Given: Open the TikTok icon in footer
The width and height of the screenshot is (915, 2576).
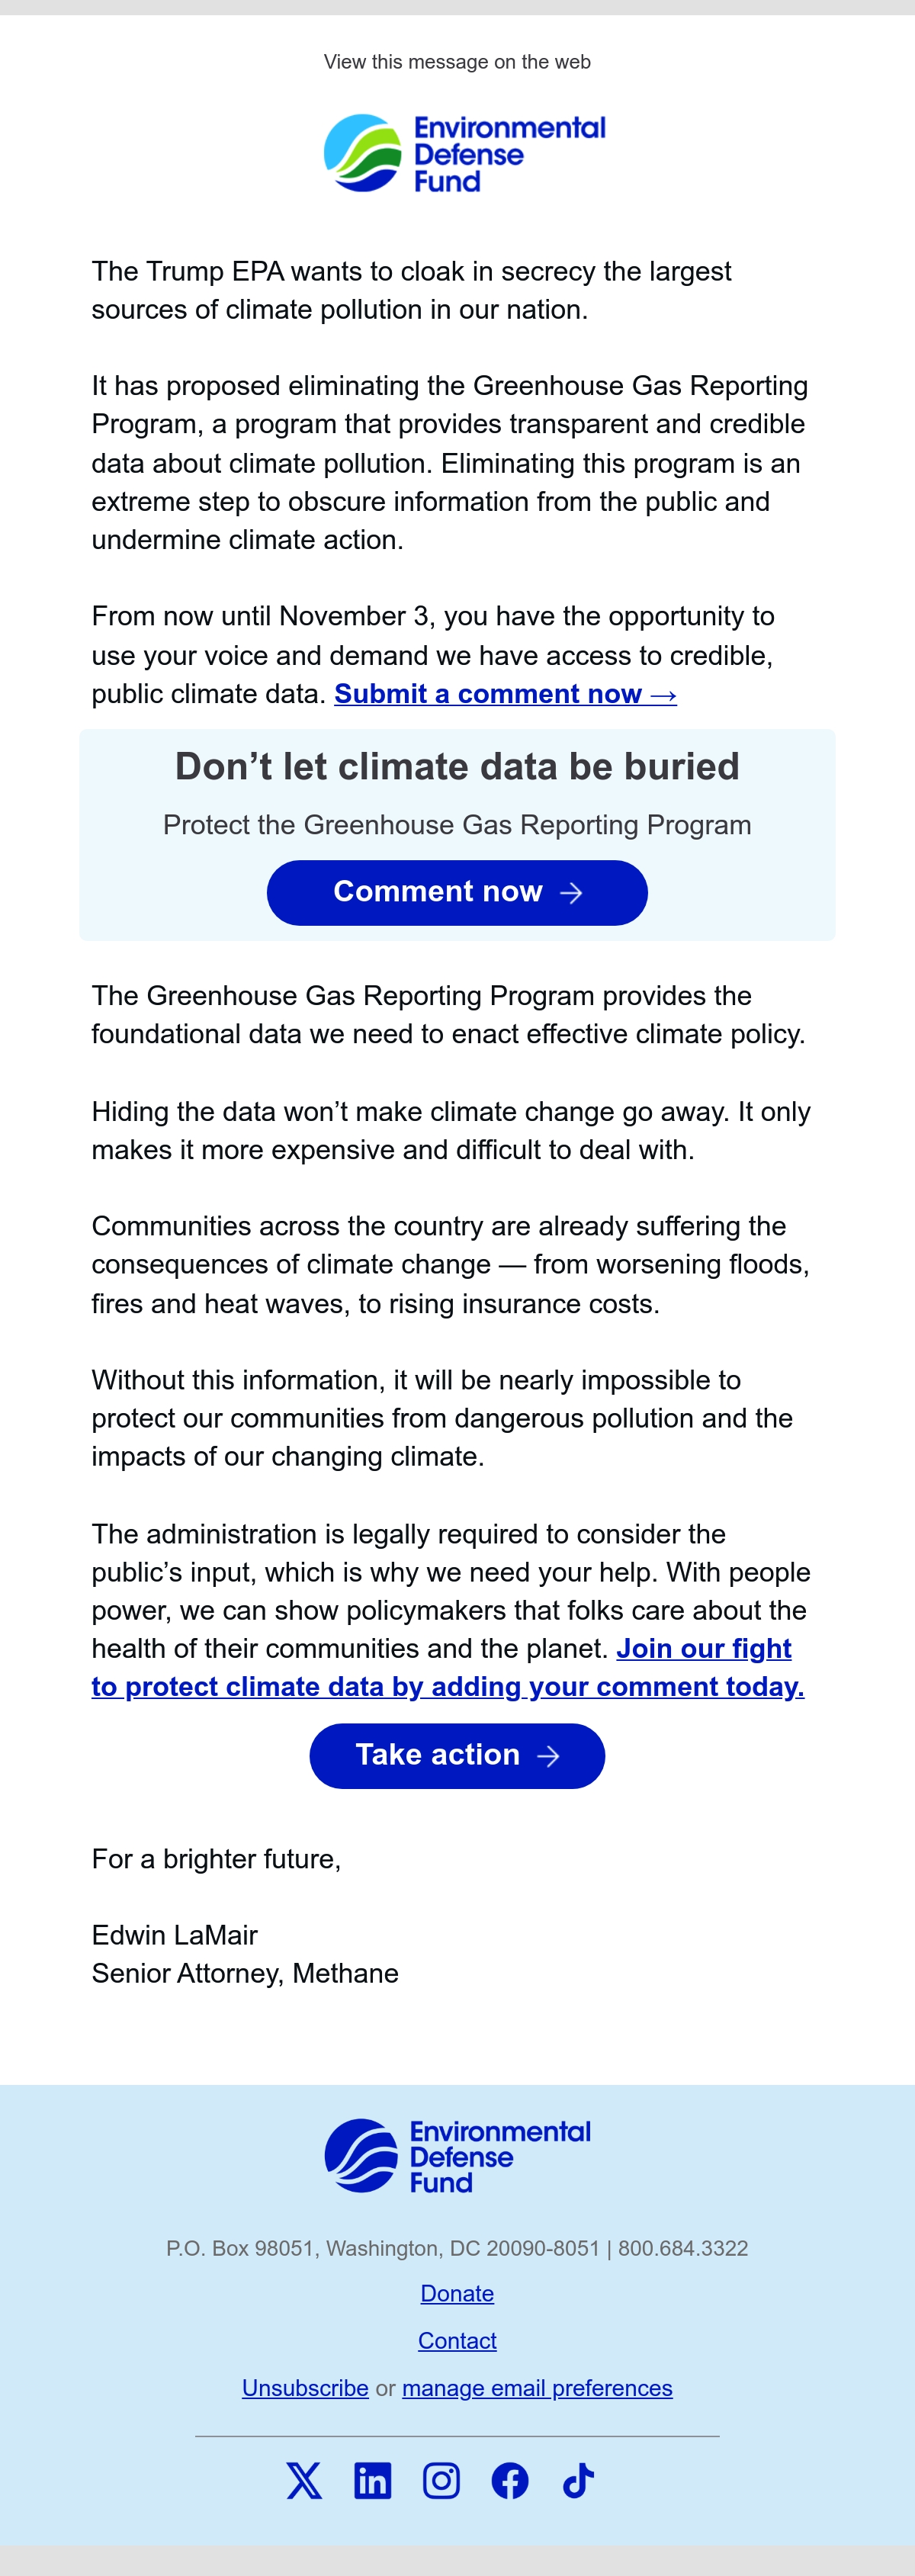Looking at the screenshot, I should [578, 2481].
